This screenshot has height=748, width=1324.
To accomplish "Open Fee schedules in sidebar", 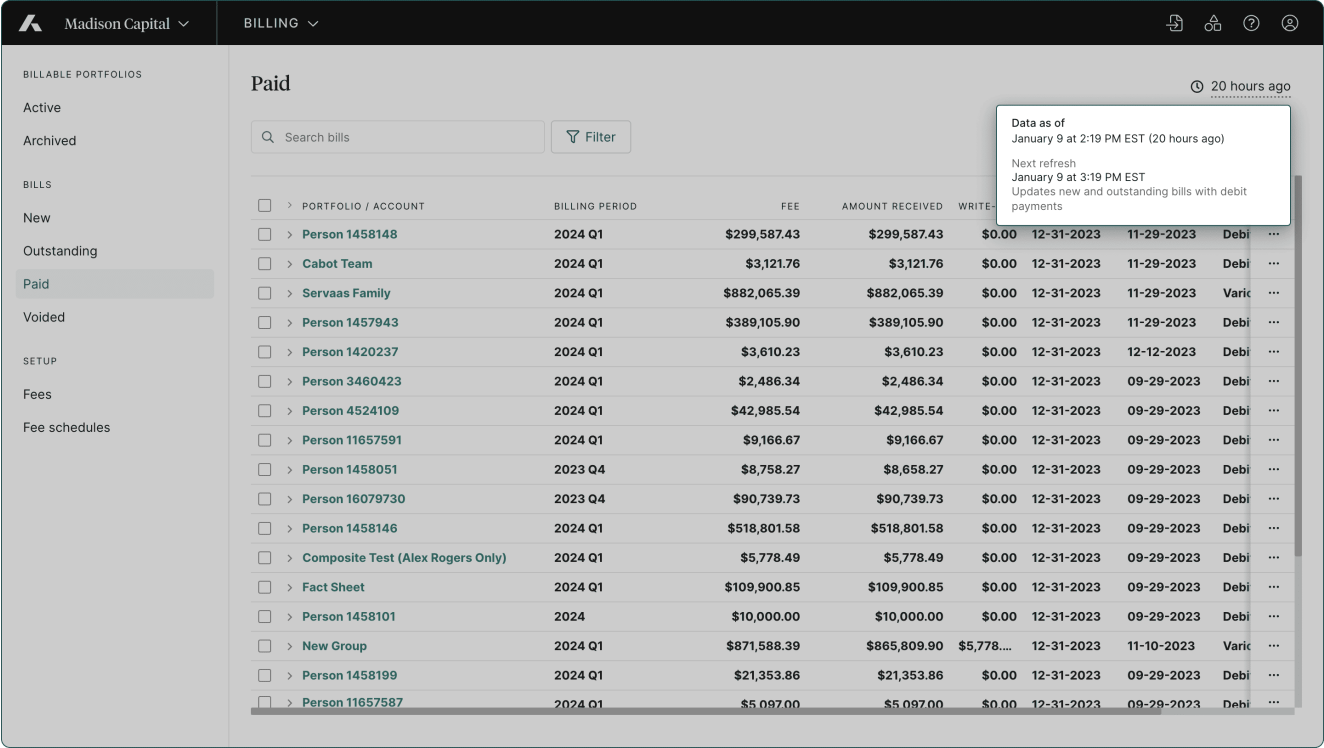I will [66, 427].
